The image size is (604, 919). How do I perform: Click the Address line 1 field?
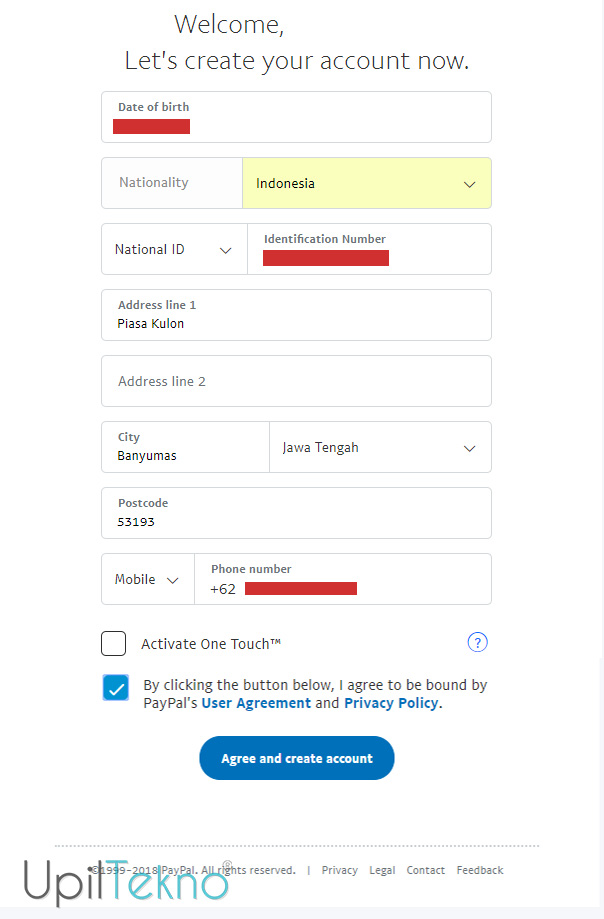(x=296, y=315)
